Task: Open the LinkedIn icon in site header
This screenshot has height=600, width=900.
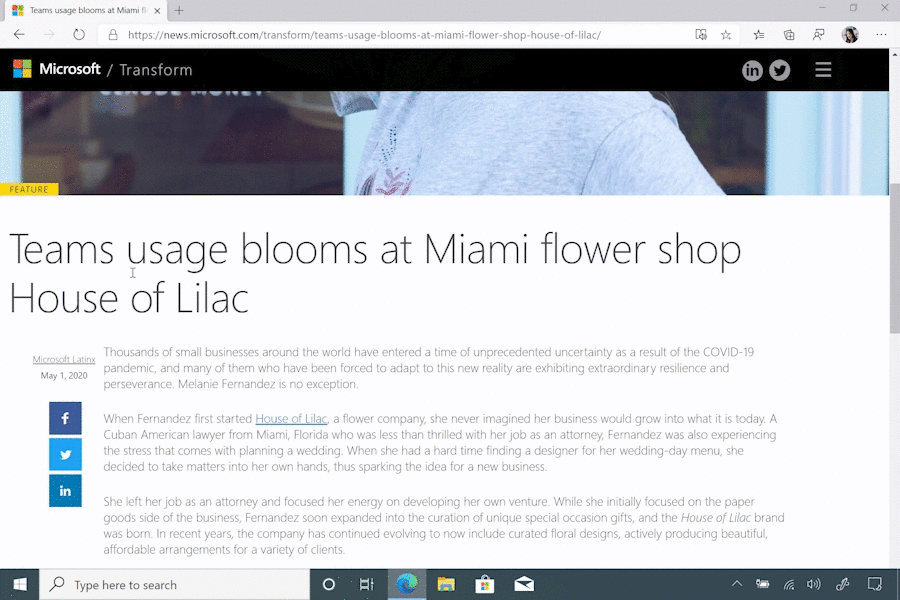Action: (x=752, y=70)
